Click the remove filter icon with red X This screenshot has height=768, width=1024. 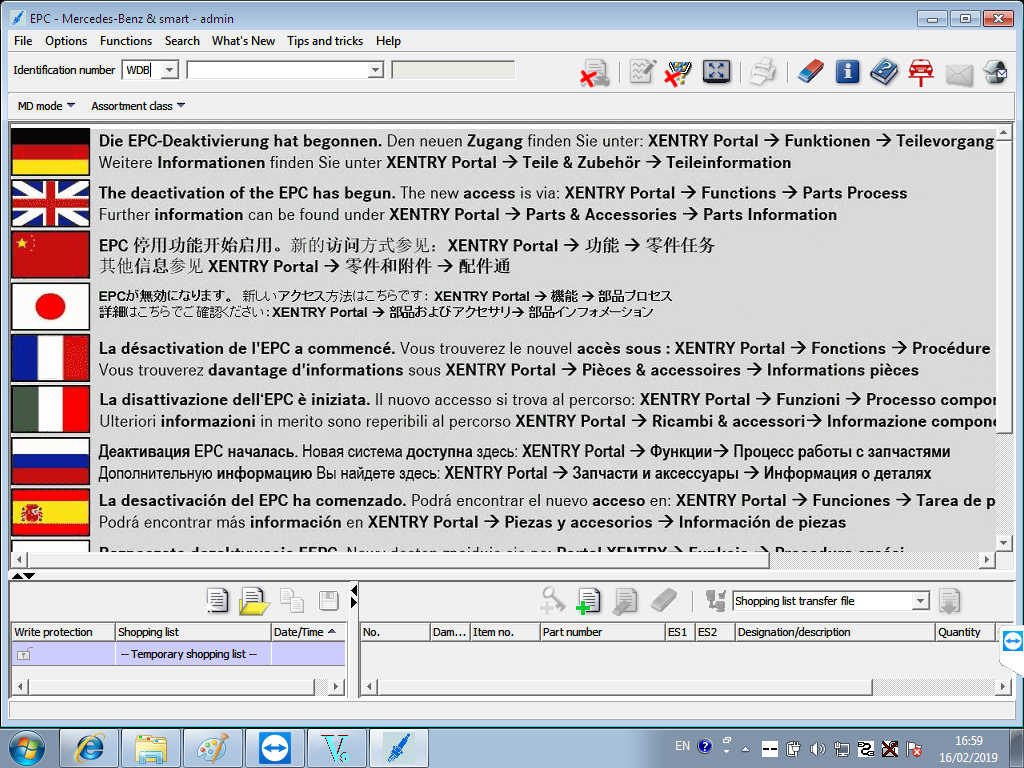(x=677, y=72)
